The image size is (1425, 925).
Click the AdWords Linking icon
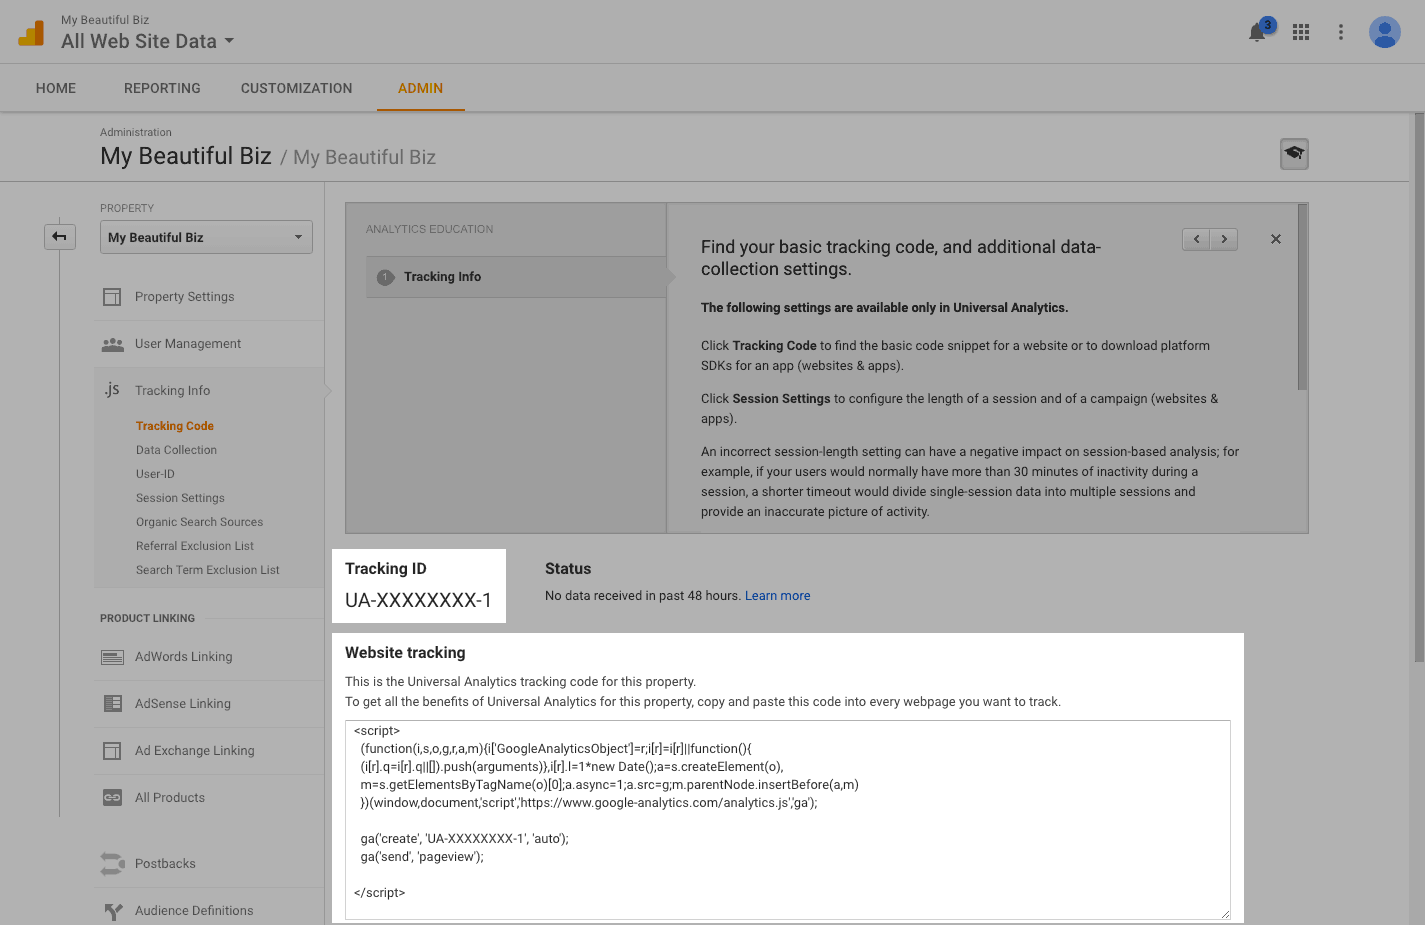click(x=112, y=657)
